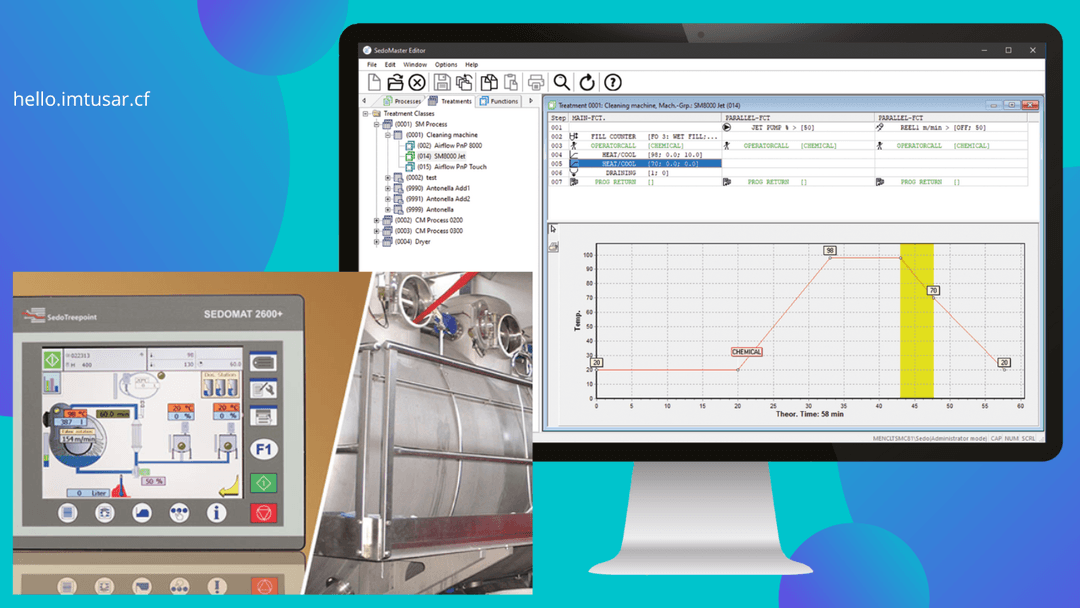Expand the (0002) test node

388,178
